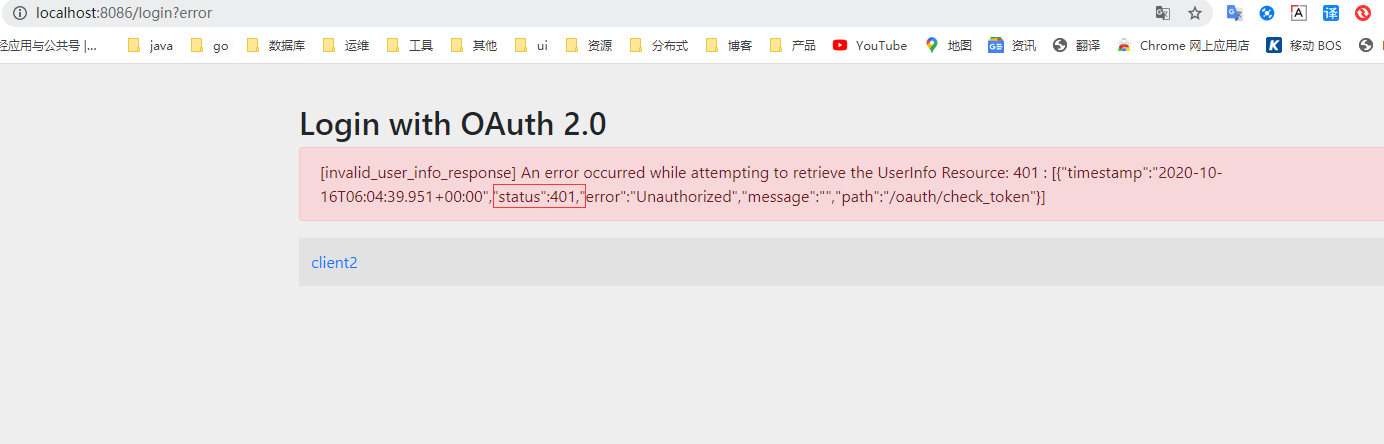Open the 资源 bookmark folder
This screenshot has width=1384, height=444.
pos(589,45)
